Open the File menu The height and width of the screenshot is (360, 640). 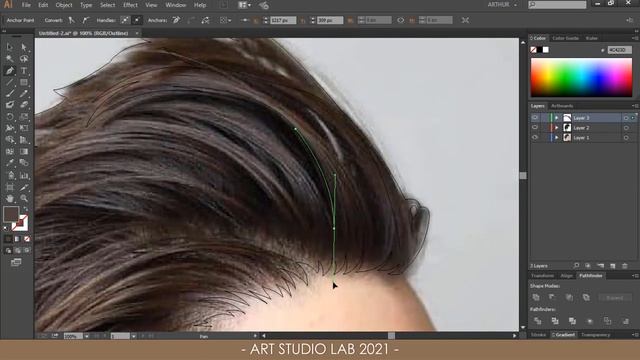coord(26,5)
